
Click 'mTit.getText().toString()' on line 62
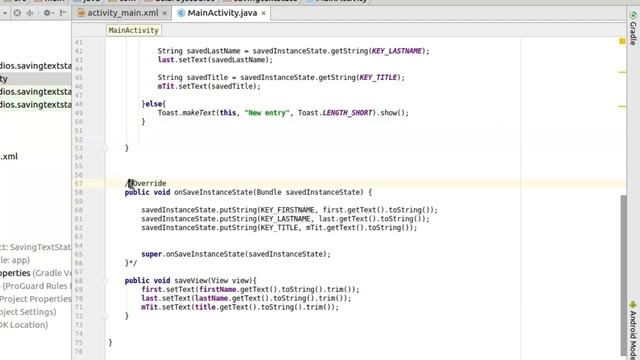[358, 228]
